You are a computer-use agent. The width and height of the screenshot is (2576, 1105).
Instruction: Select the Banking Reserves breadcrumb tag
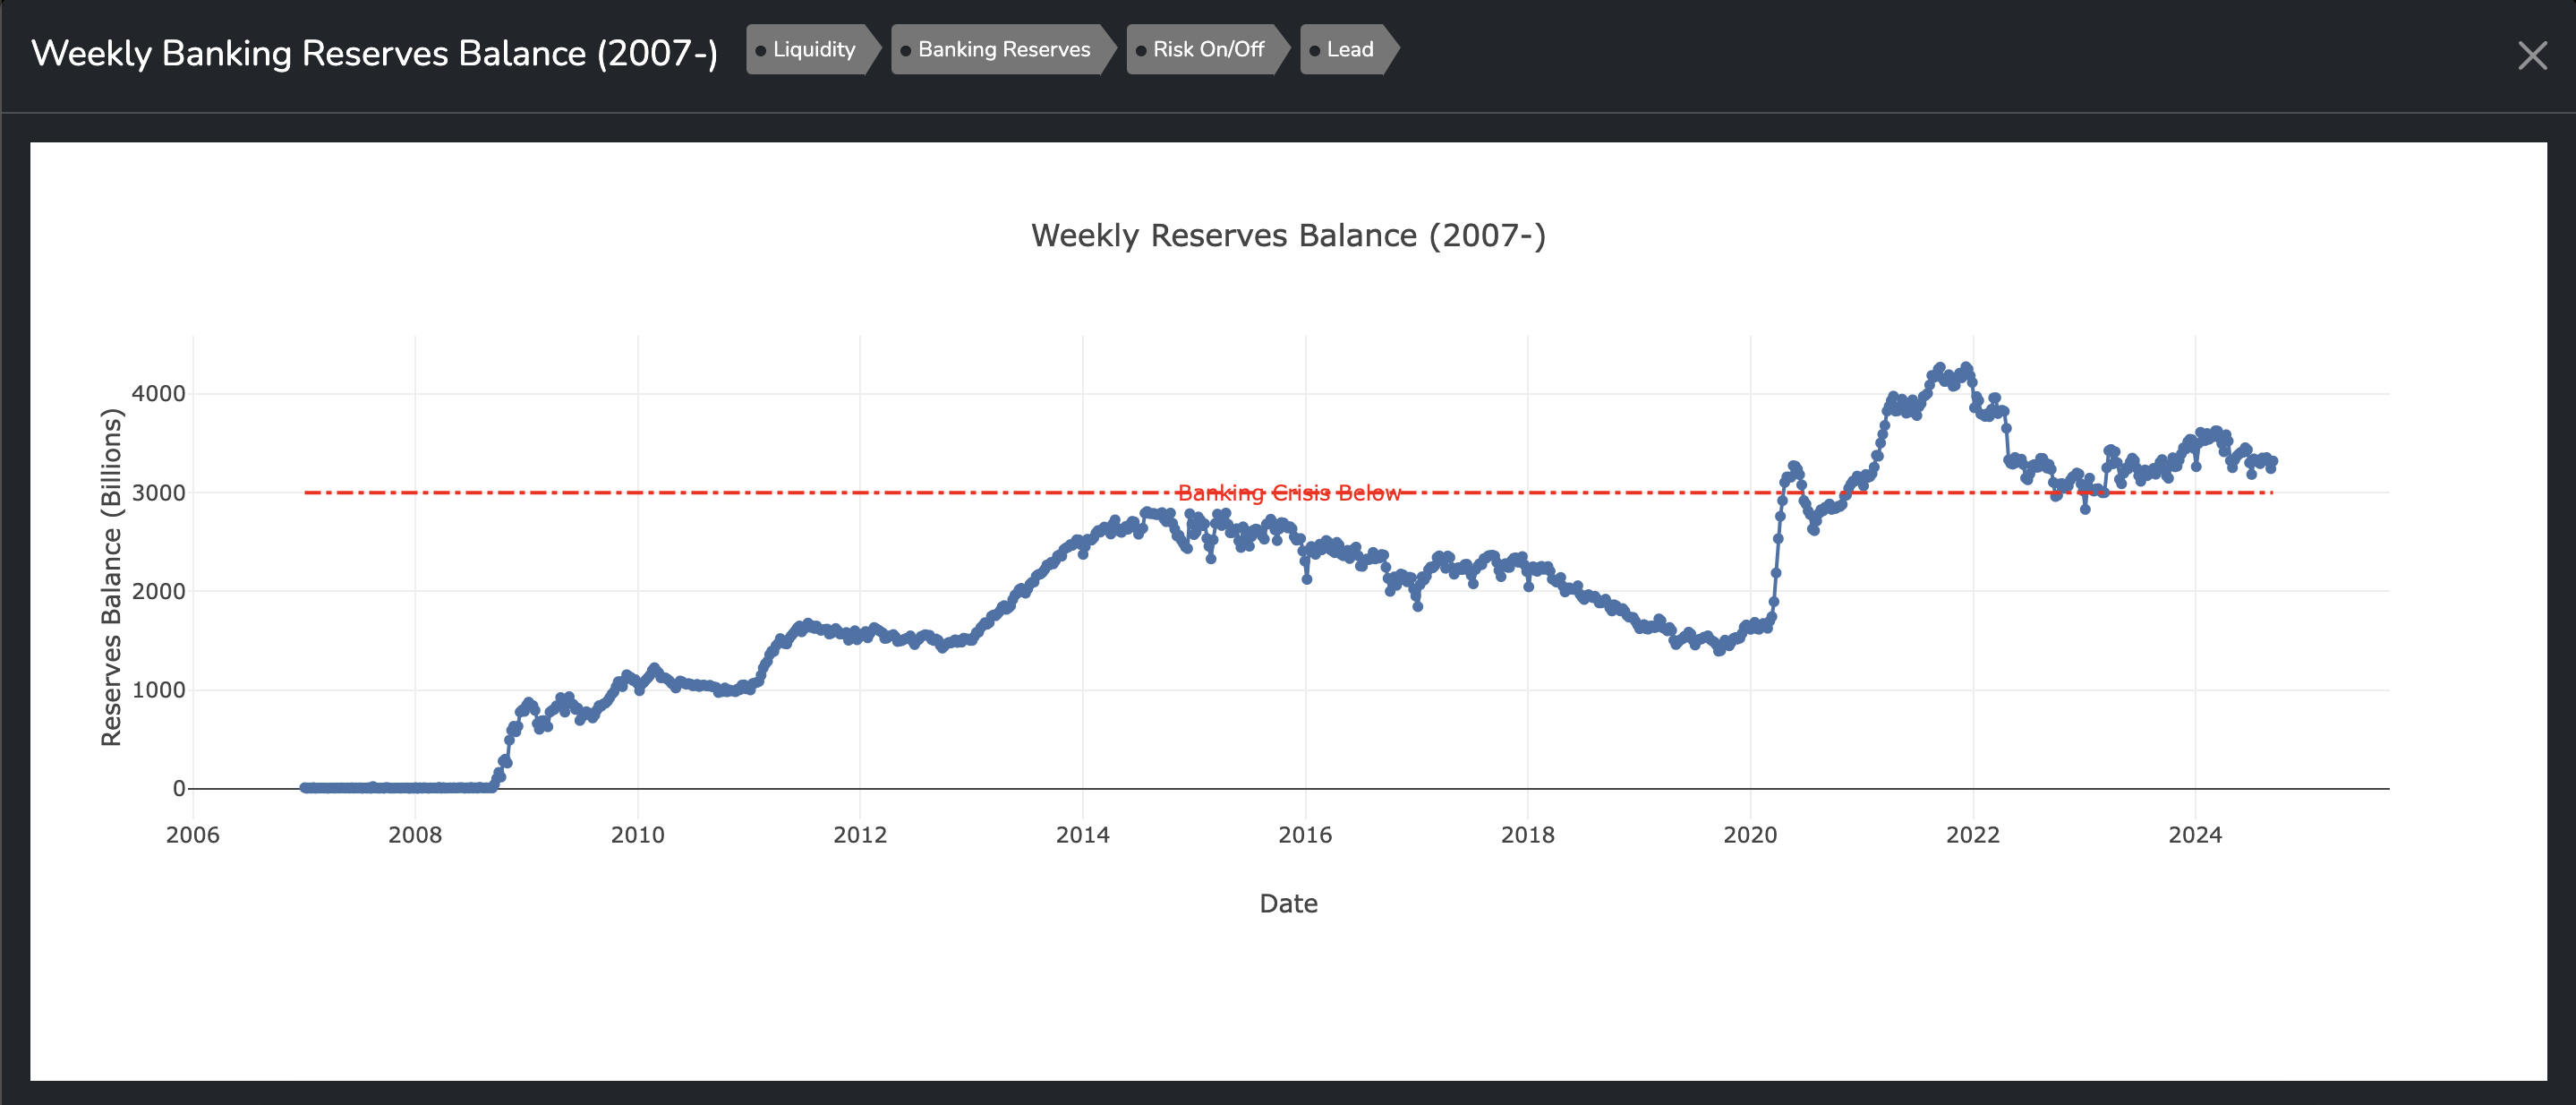(x=1003, y=49)
